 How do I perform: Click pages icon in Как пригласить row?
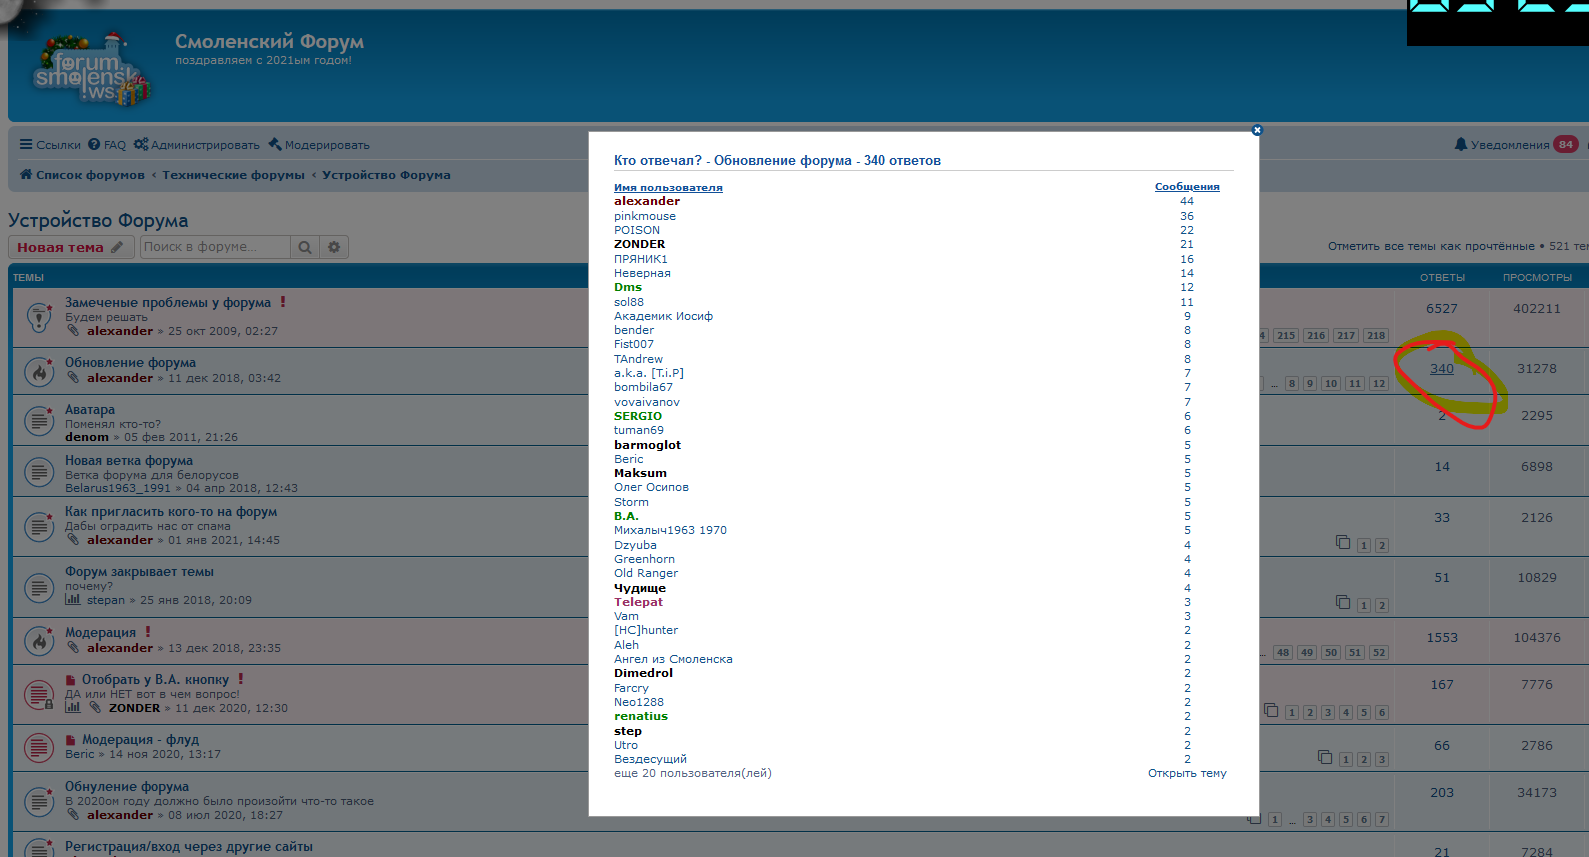(x=1343, y=542)
